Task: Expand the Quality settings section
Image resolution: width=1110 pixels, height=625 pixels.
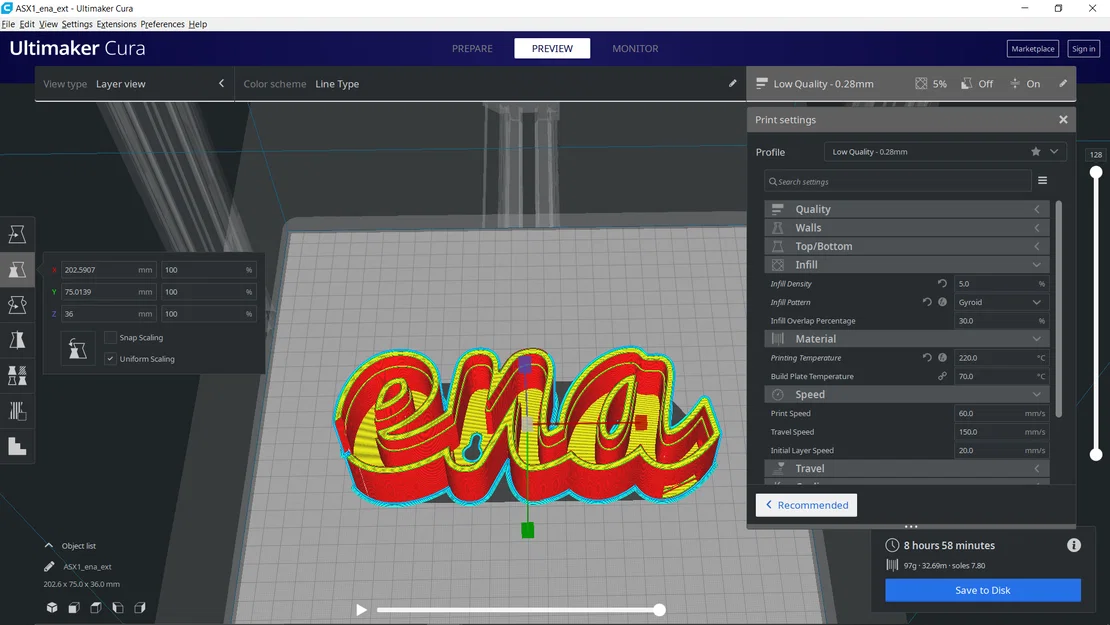Action: point(907,209)
